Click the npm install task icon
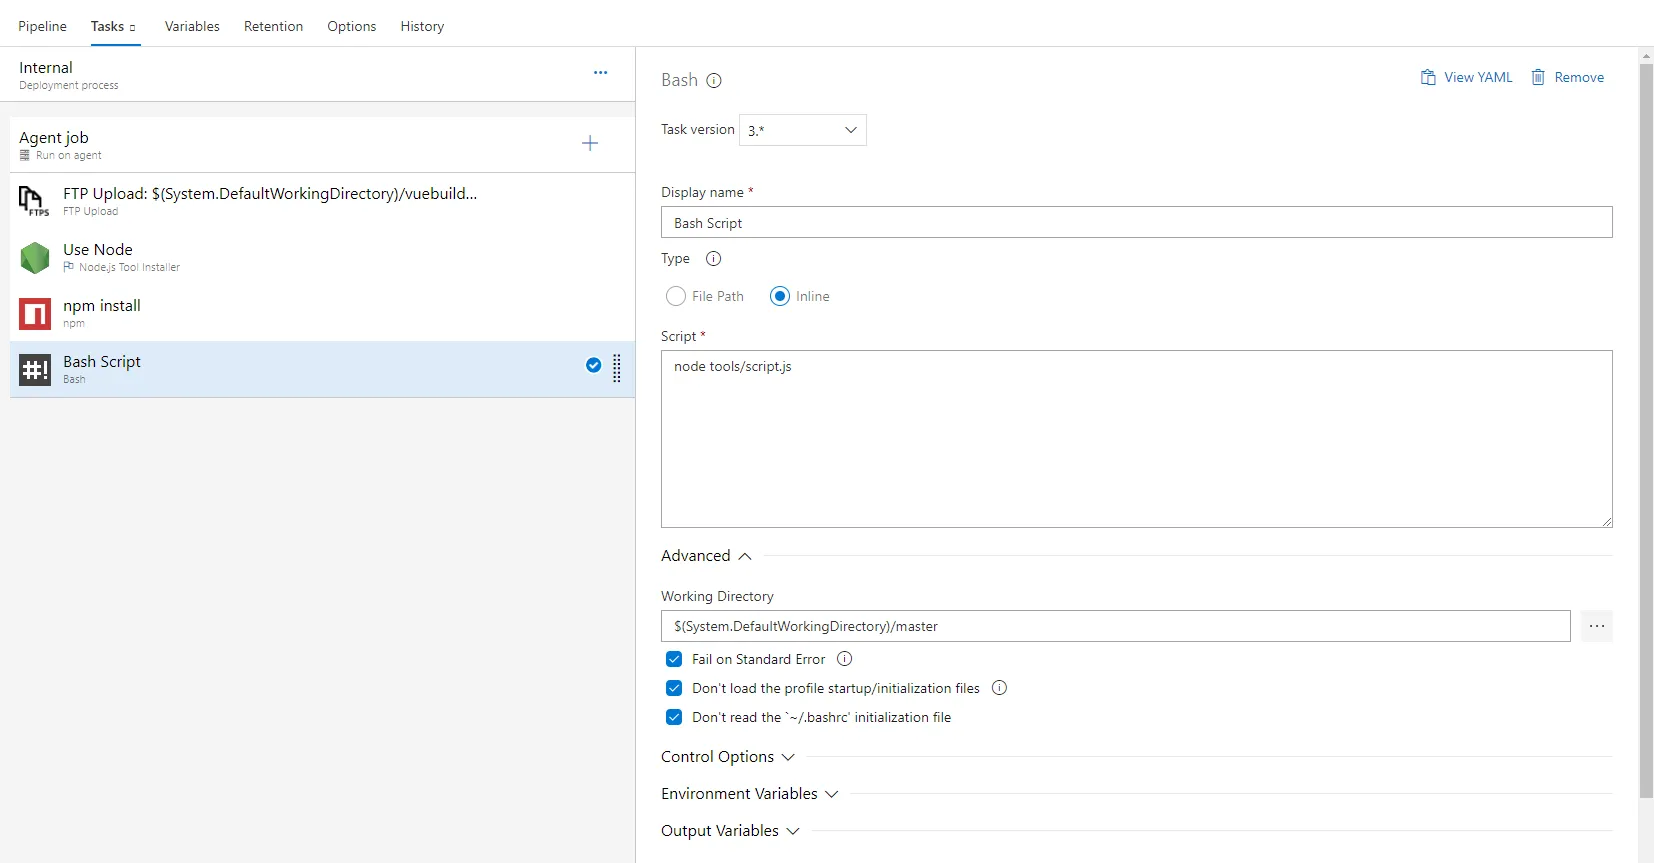Viewport: 1654px width, 863px height. (35, 314)
